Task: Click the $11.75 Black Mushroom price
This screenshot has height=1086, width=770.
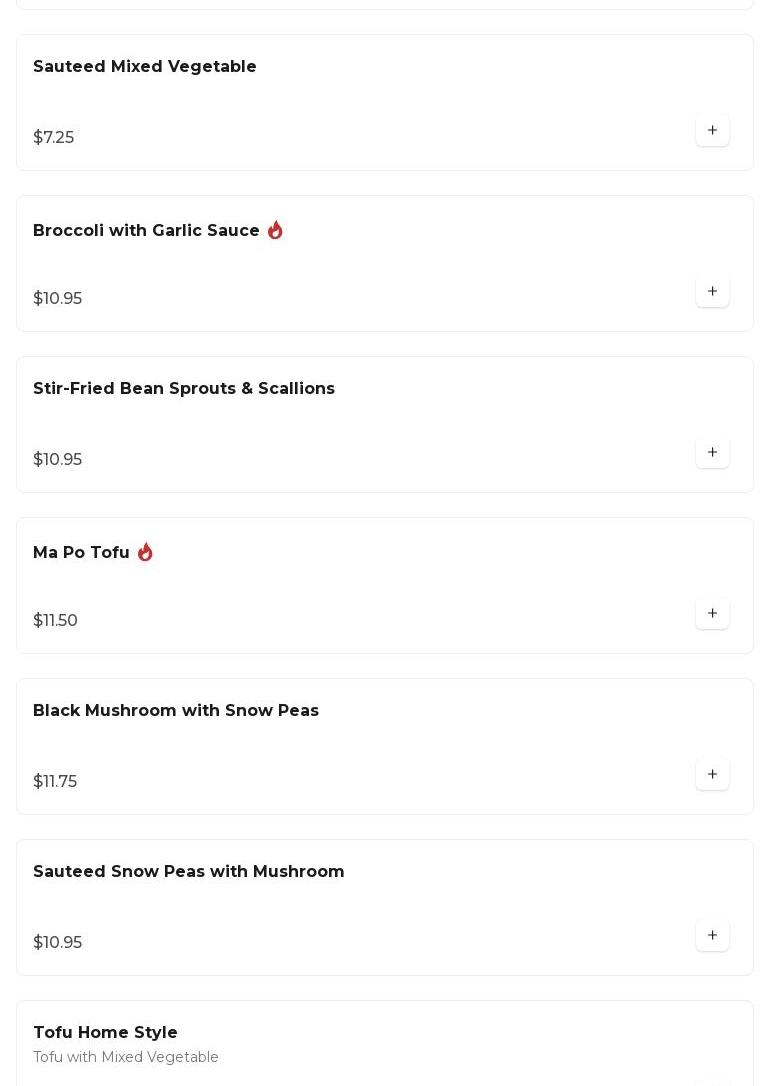Action: pos(55,782)
